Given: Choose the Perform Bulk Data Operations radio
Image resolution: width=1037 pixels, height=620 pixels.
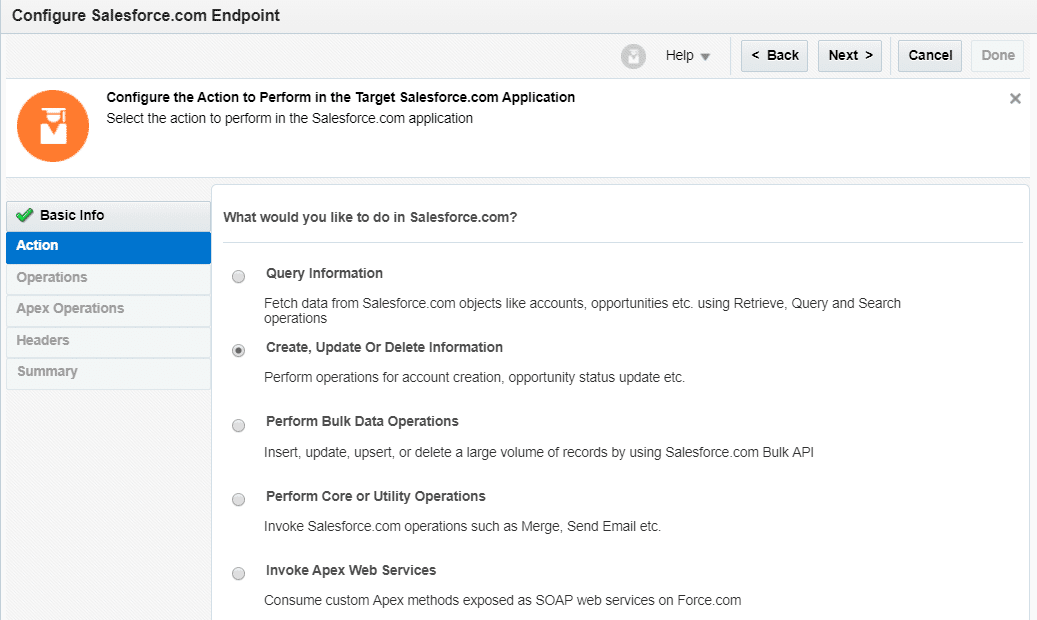Looking at the screenshot, I should pyautogui.click(x=238, y=425).
